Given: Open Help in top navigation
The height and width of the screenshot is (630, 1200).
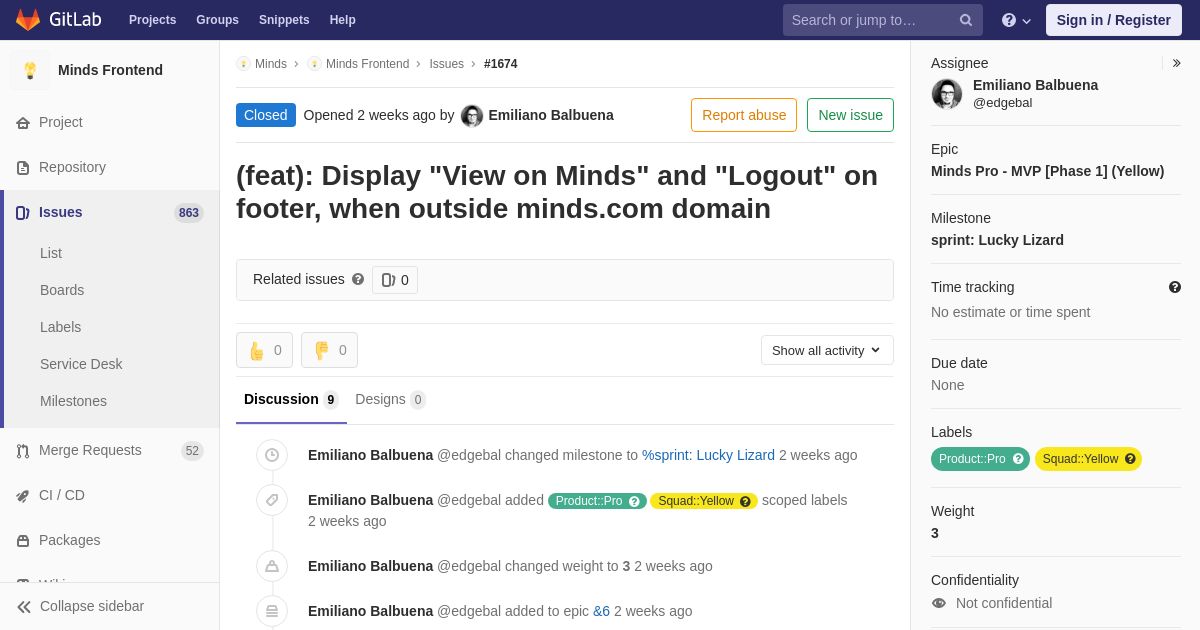Looking at the screenshot, I should [343, 20].
